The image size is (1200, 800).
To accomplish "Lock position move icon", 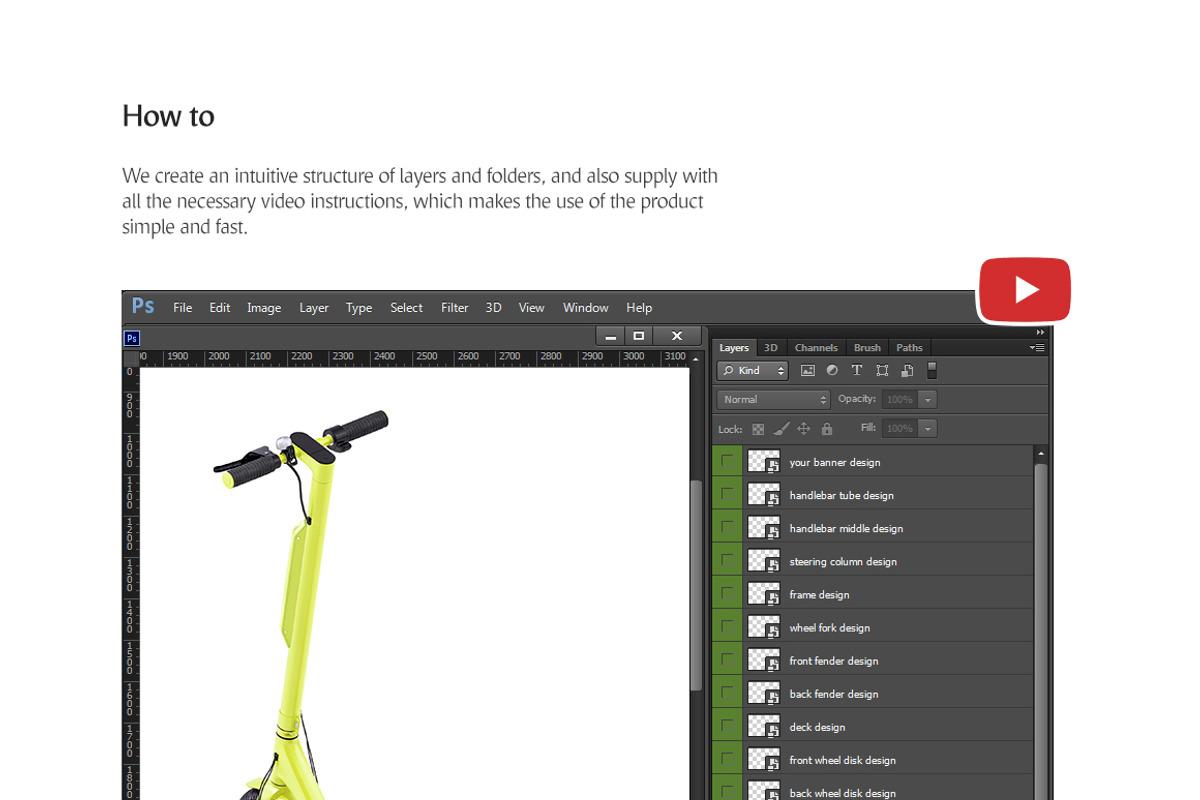I will click(804, 428).
